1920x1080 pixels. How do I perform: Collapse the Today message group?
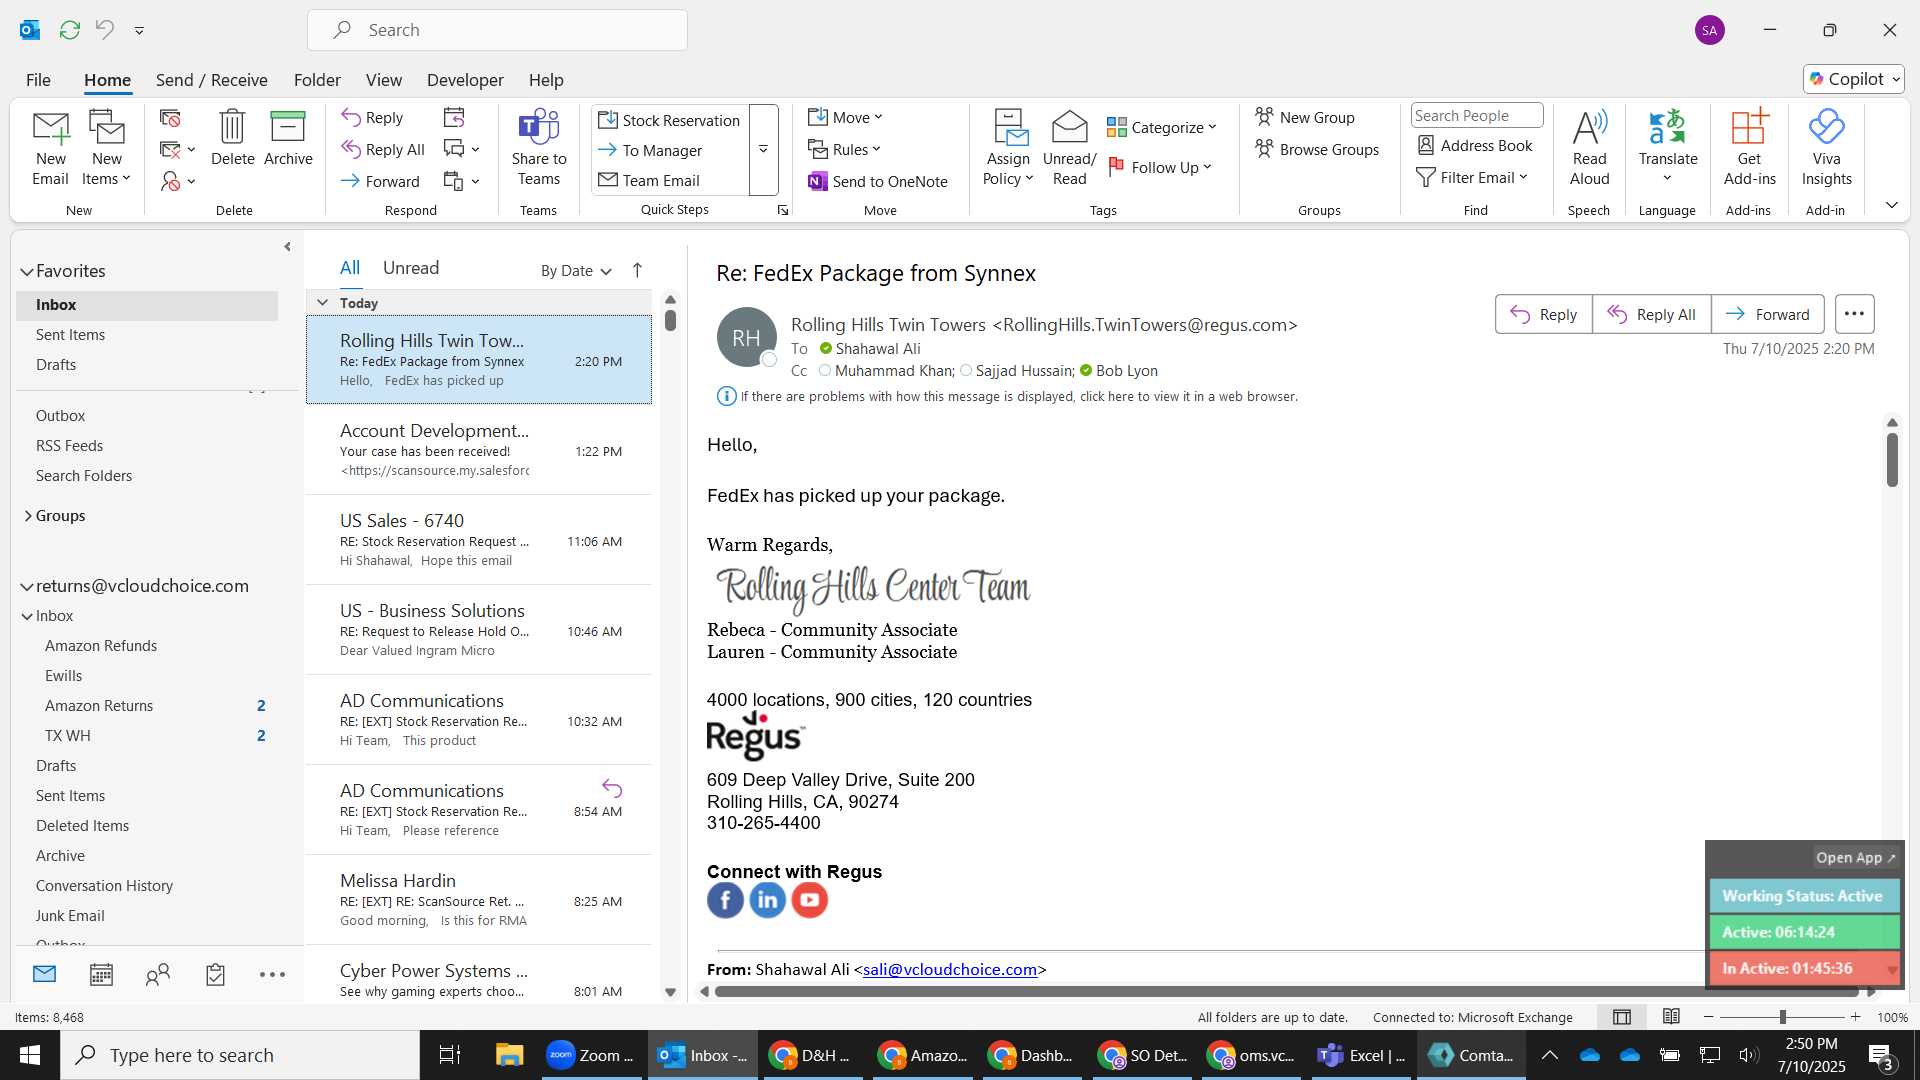click(x=322, y=302)
